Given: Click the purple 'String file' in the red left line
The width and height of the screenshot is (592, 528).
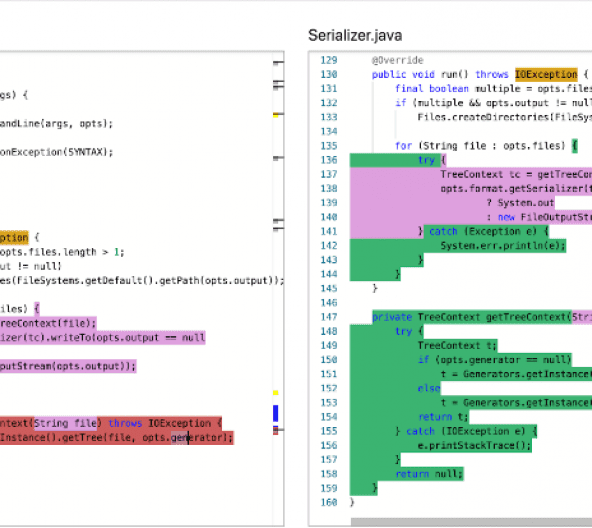Looking at the screenshot, I should (x=65, y=424).
